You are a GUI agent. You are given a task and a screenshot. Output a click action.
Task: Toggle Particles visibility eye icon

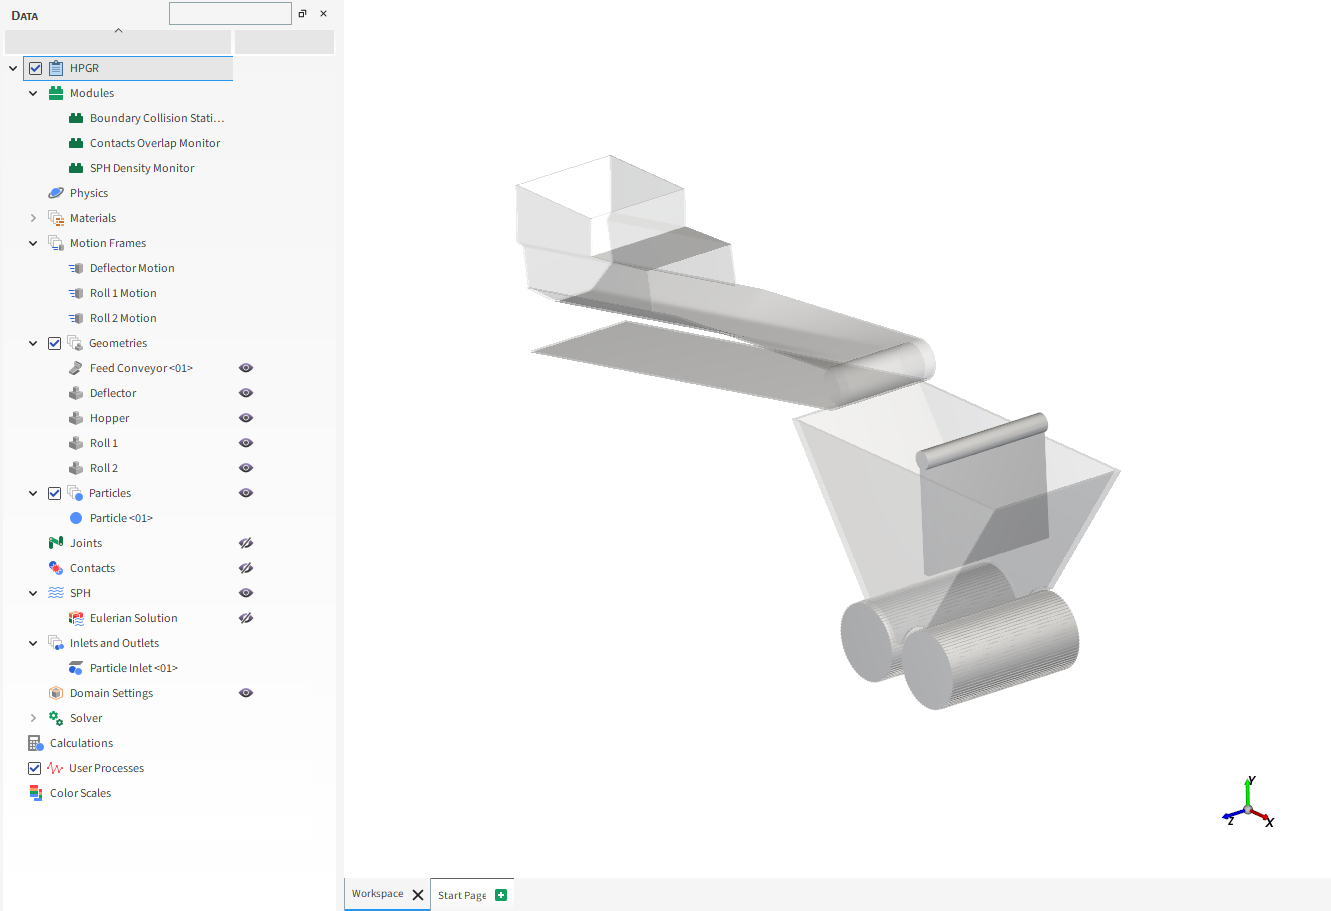pyautogui.click(x=246, y=493)
